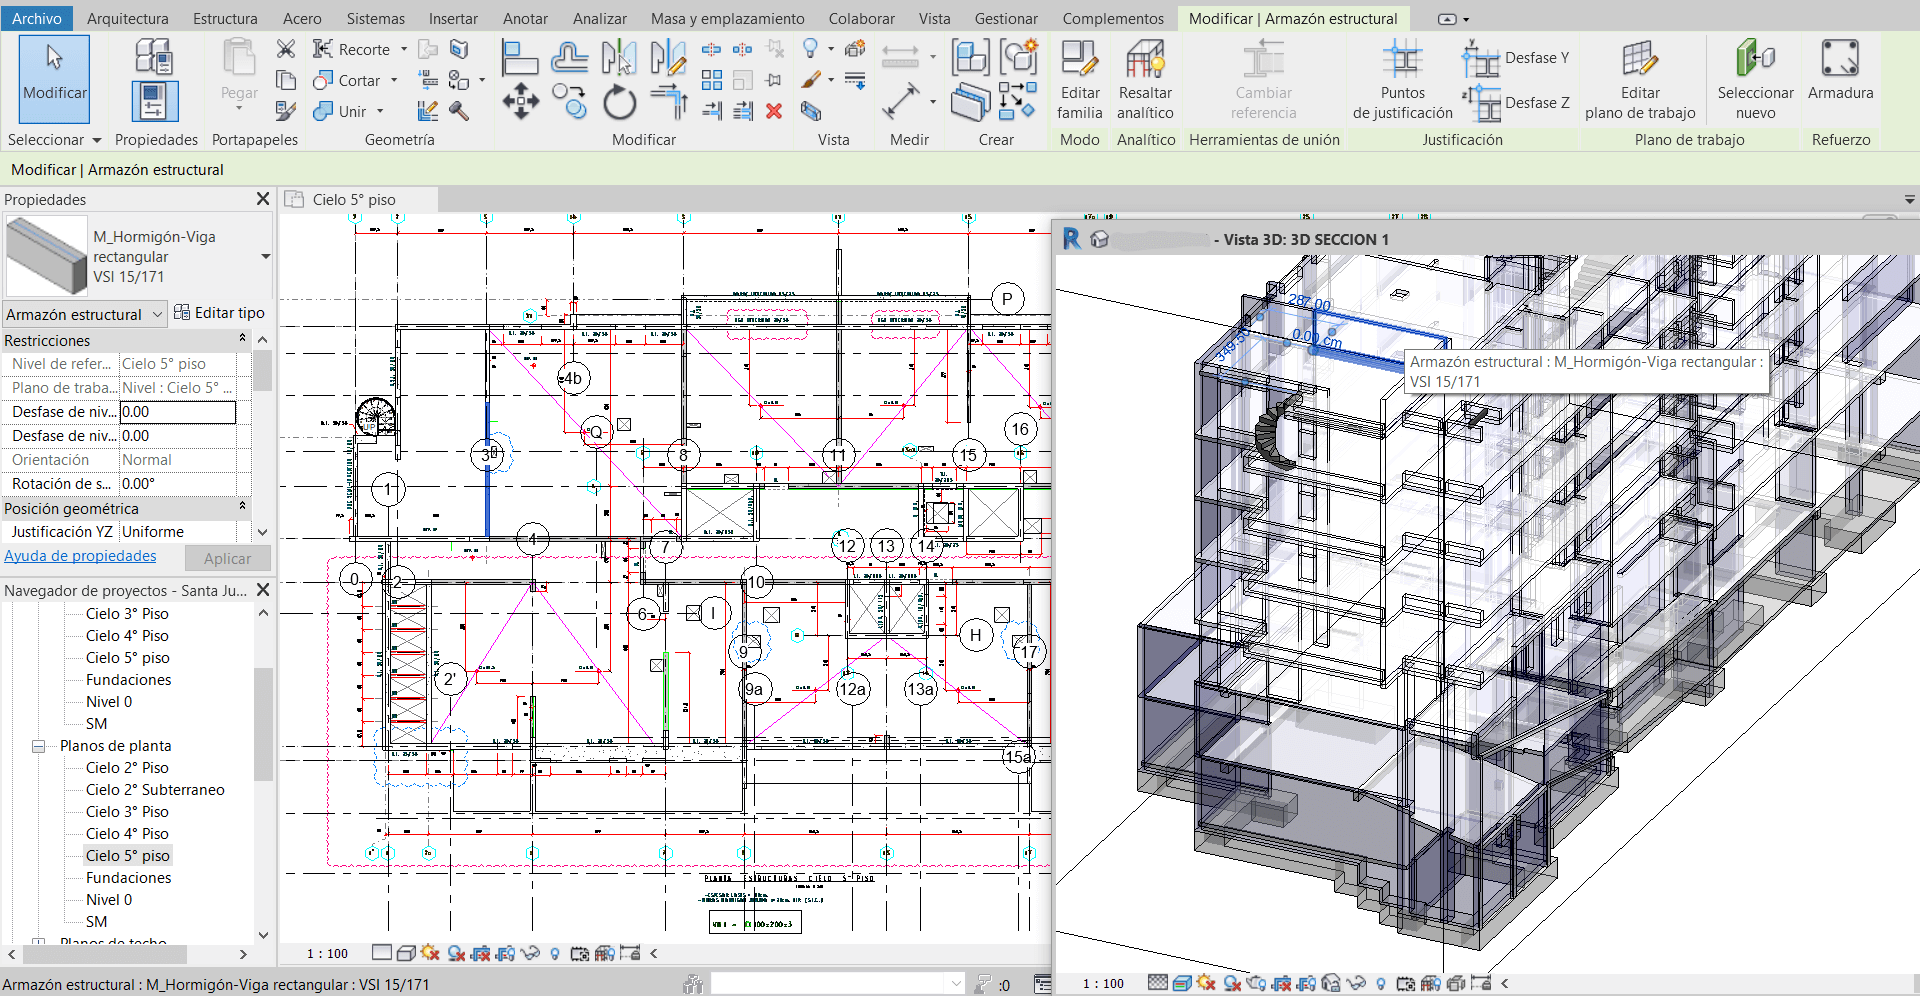Click the Editar familia button
The height and width of the screenshot is (996, 1920).
[1080, 80]
